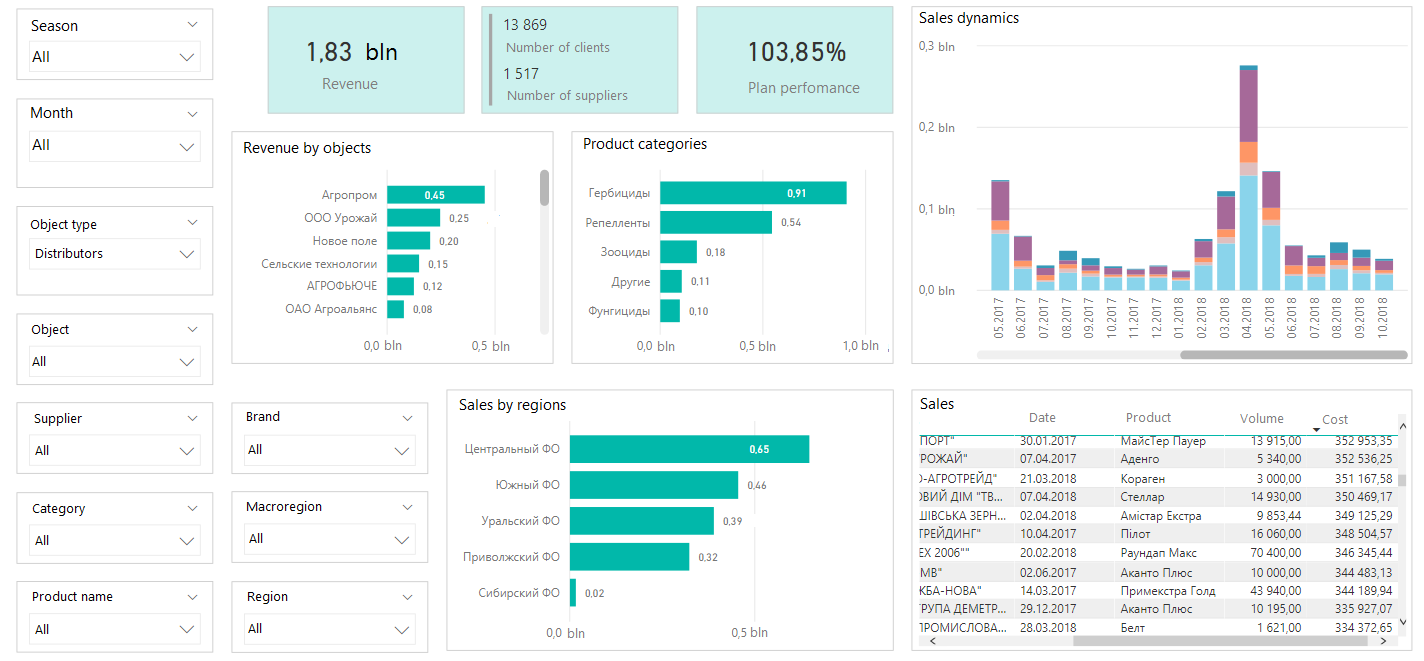1424x661 pixels.
Task: Open the Supplier dropdown showing All
Action: tap(115, 450)
